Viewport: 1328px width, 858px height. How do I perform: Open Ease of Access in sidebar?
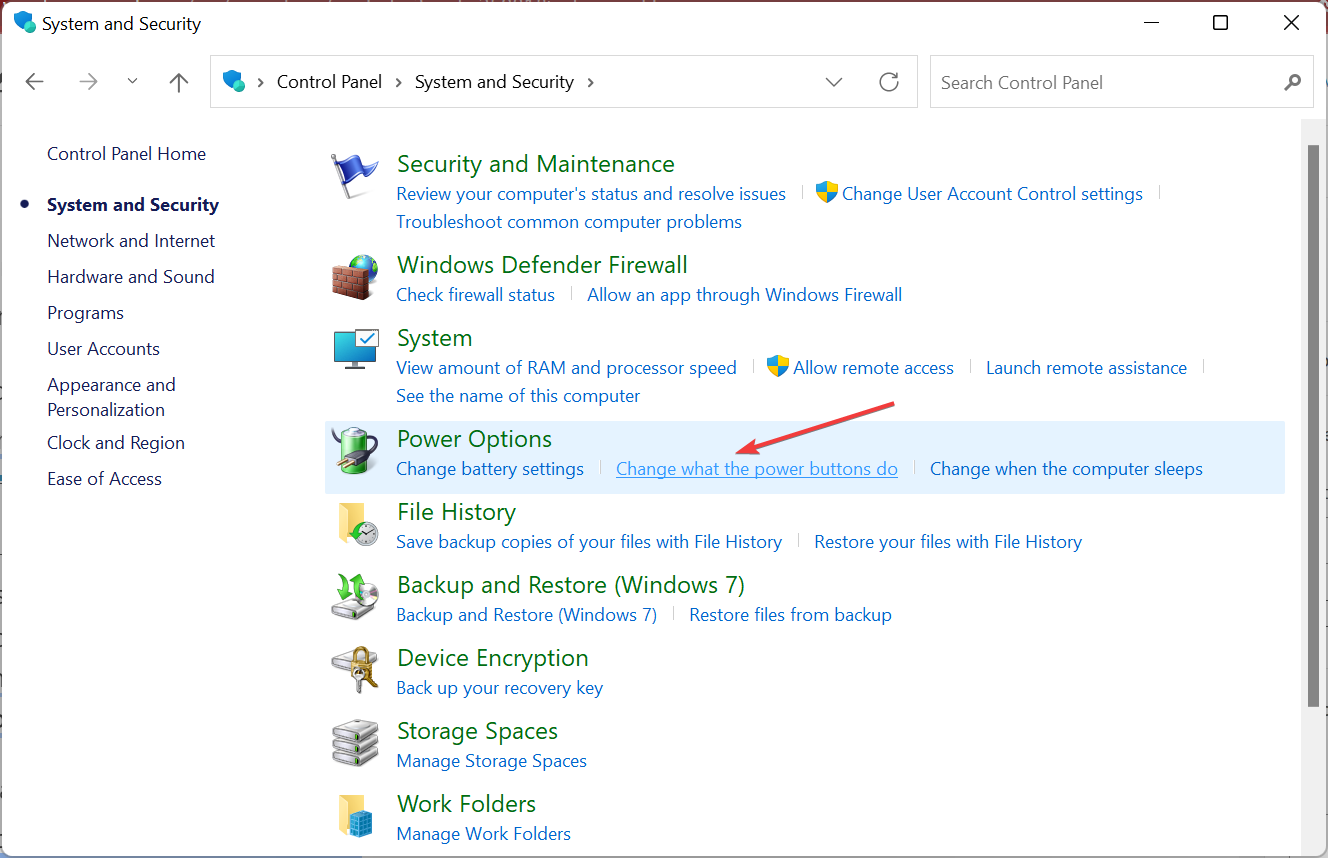point(104,479)
